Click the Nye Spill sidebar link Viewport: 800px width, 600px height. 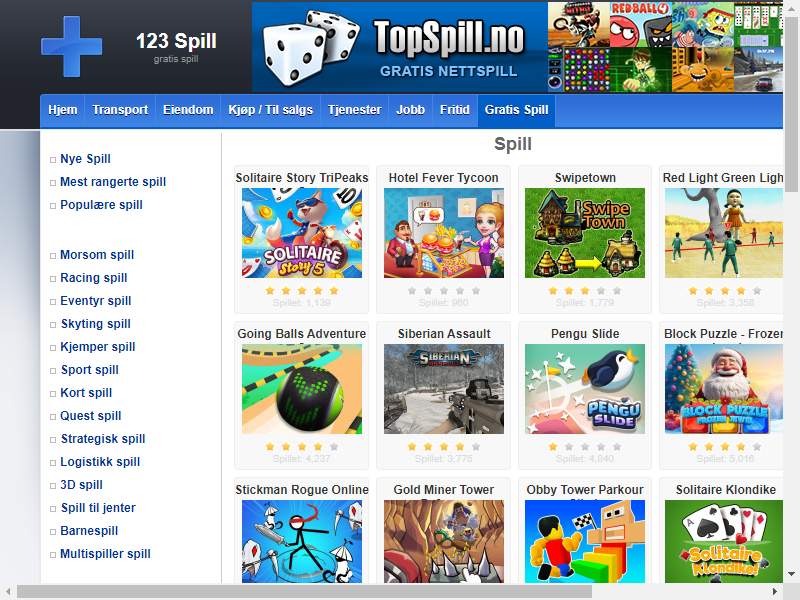click(x=85, y=159)
